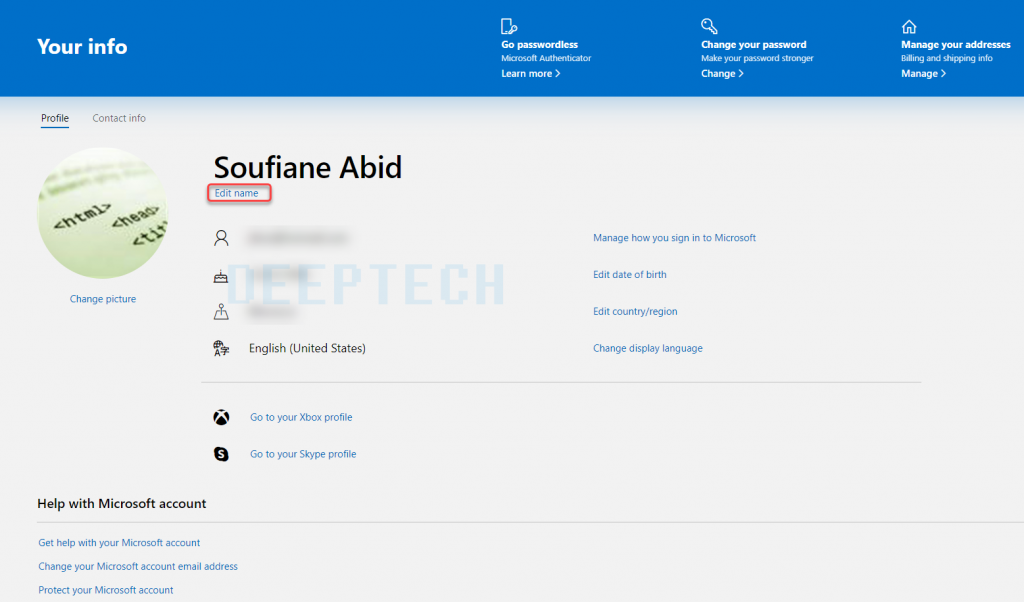The width and height of the screenshot is (1024, 602).
Task: Go to your Skype profile
Action: [303, 454]
